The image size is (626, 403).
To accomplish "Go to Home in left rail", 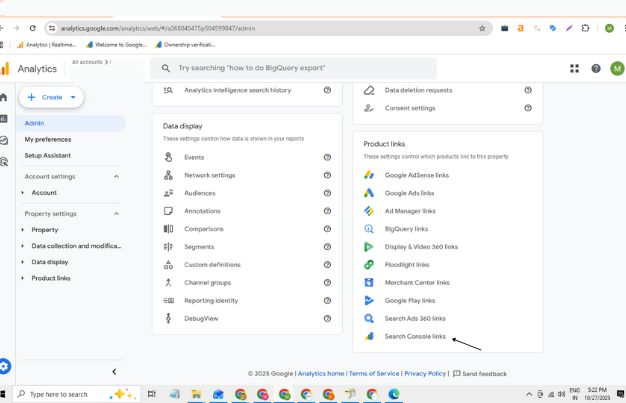I will point(4,97).
